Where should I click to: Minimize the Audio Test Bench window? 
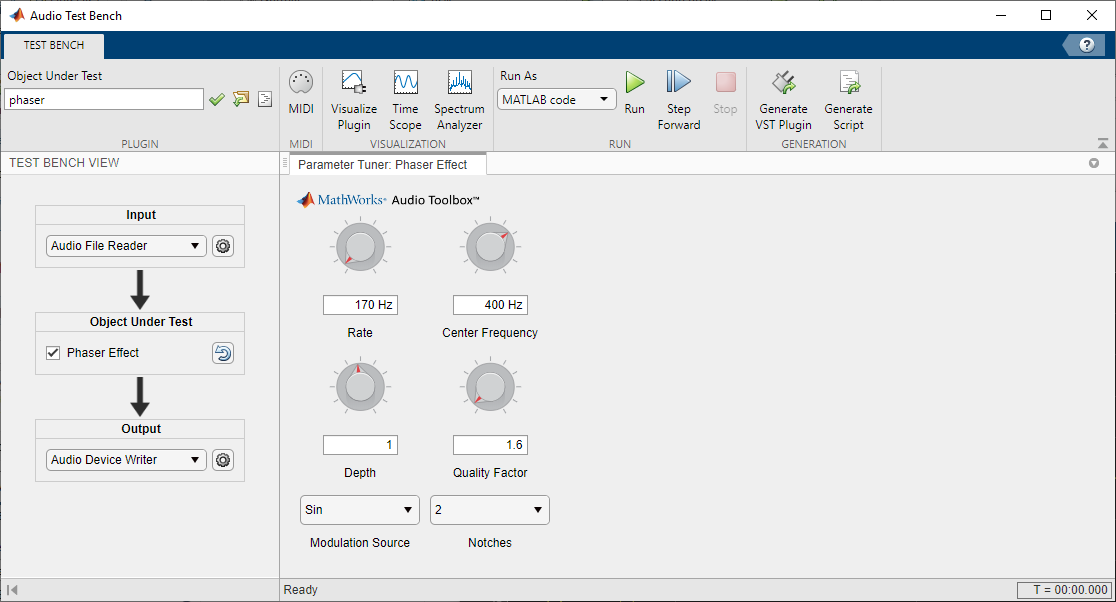pyautogui.click(x=1001, y=16)
